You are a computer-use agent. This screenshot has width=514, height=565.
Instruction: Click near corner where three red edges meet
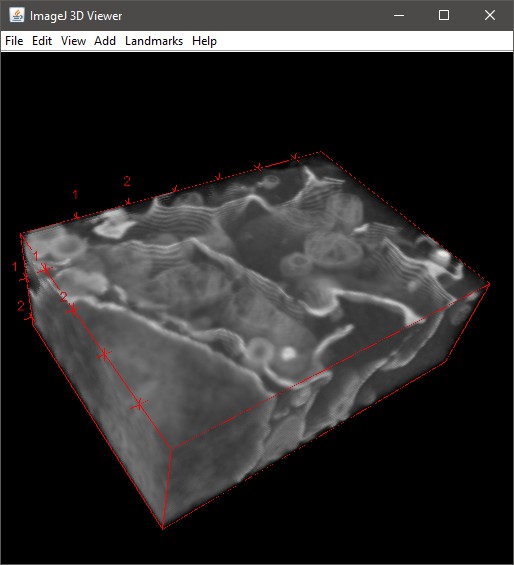(x=171, y=448)
